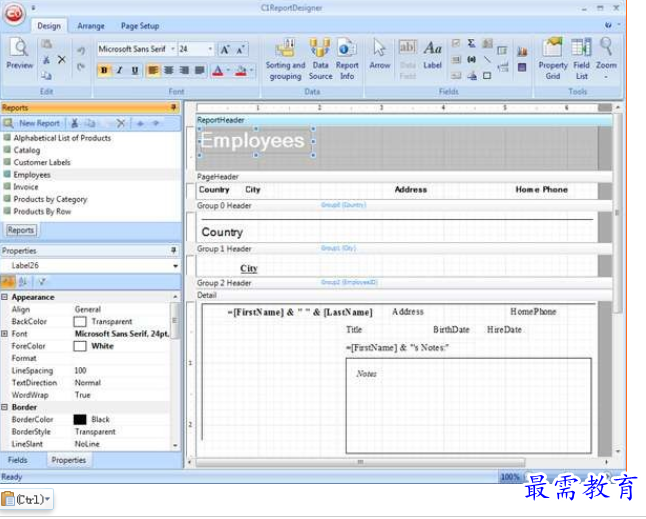Set text alignment to right

pyautogui.click(x=184, y=70)
